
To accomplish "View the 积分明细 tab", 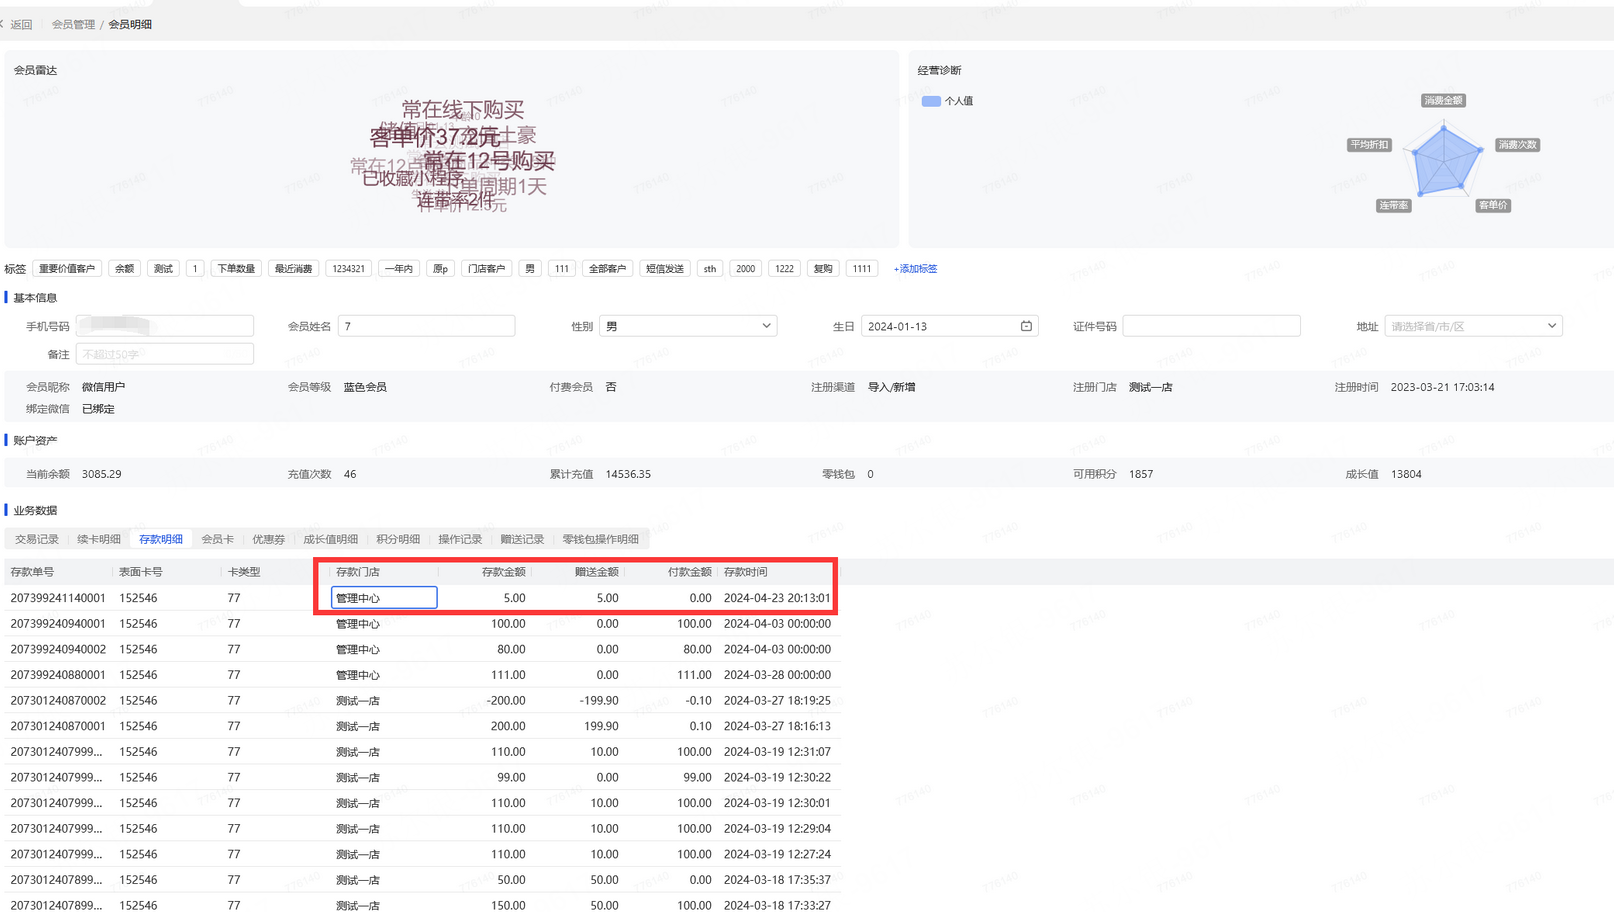I will tap(398, 539).
